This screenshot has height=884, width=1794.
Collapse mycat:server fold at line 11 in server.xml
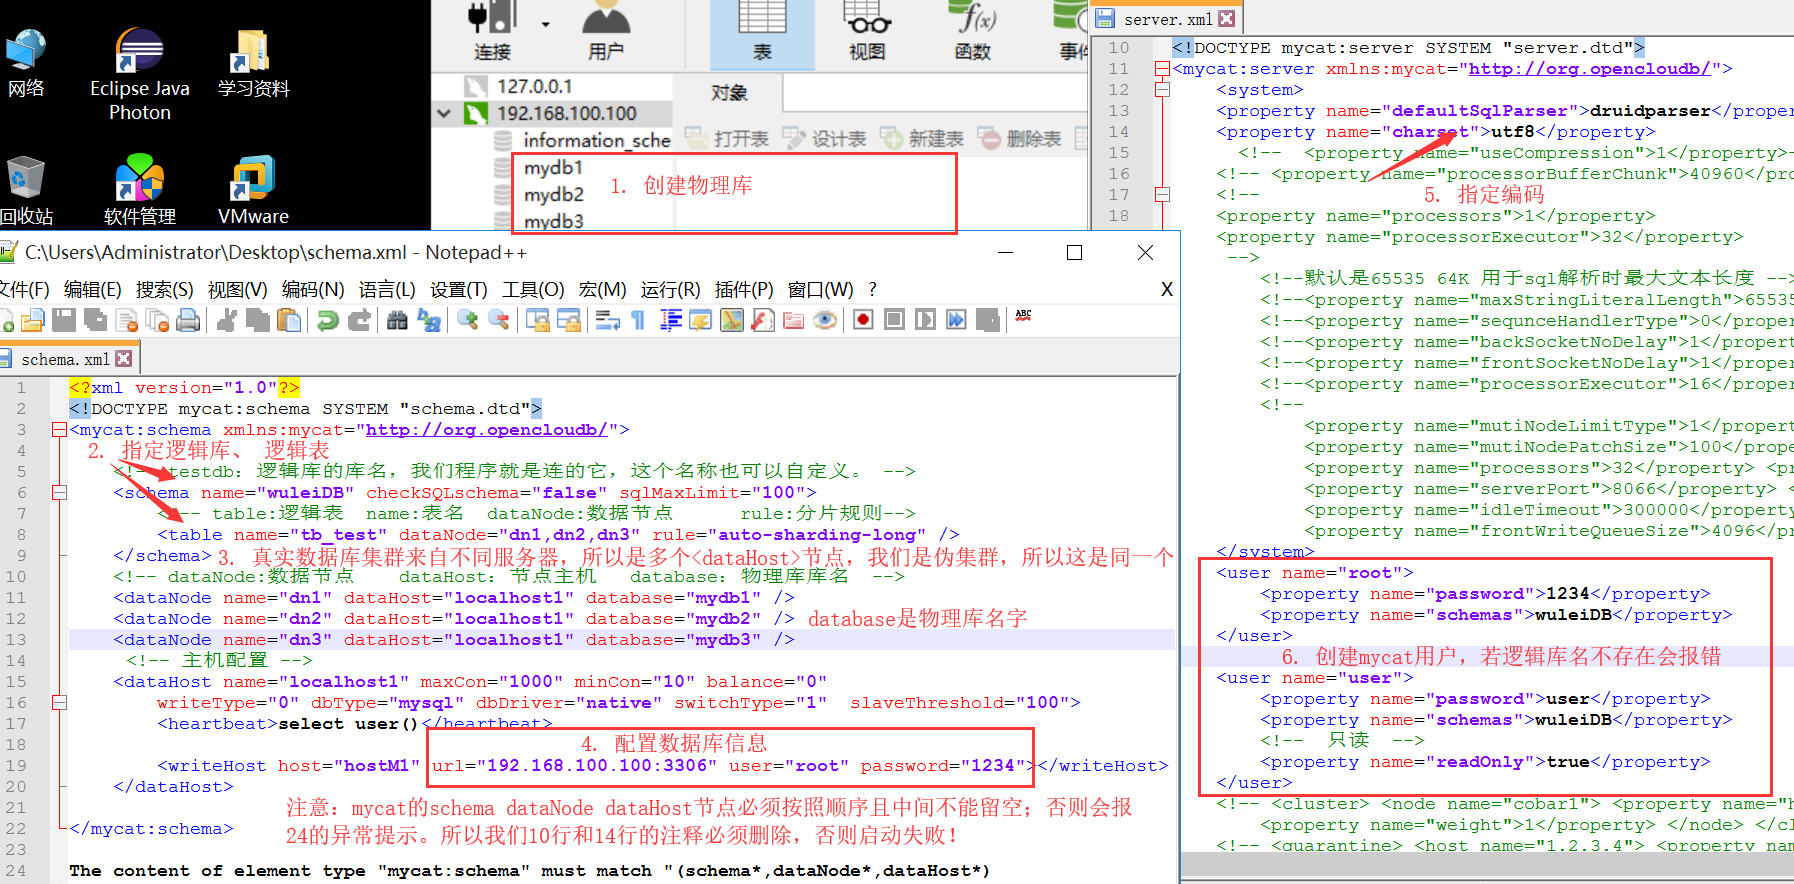(x=1162, y=69)
